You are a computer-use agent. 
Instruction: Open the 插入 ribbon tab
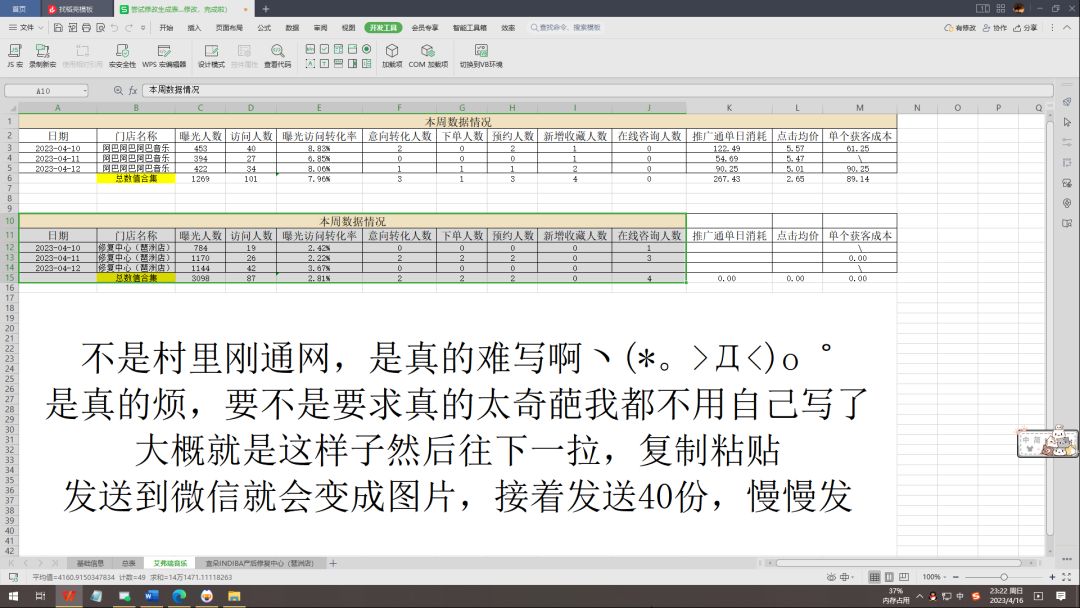[194, 28]
